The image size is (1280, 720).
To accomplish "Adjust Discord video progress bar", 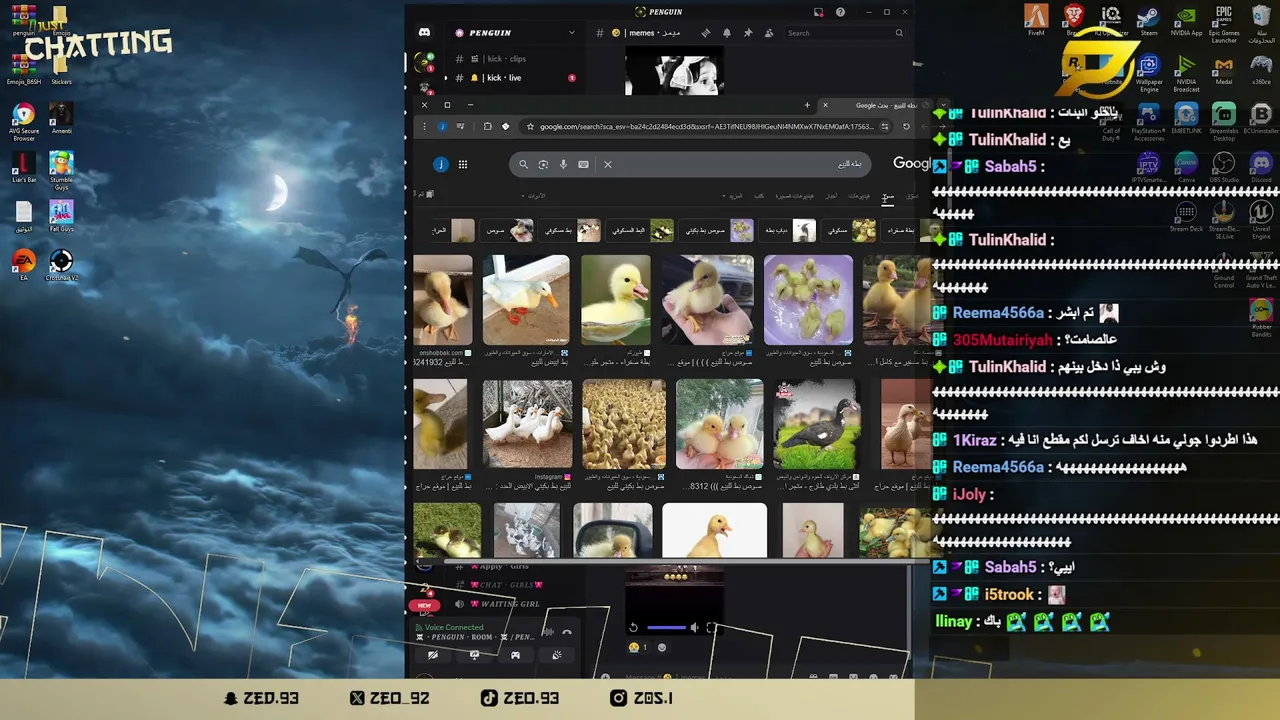I will tap(667, 628).
